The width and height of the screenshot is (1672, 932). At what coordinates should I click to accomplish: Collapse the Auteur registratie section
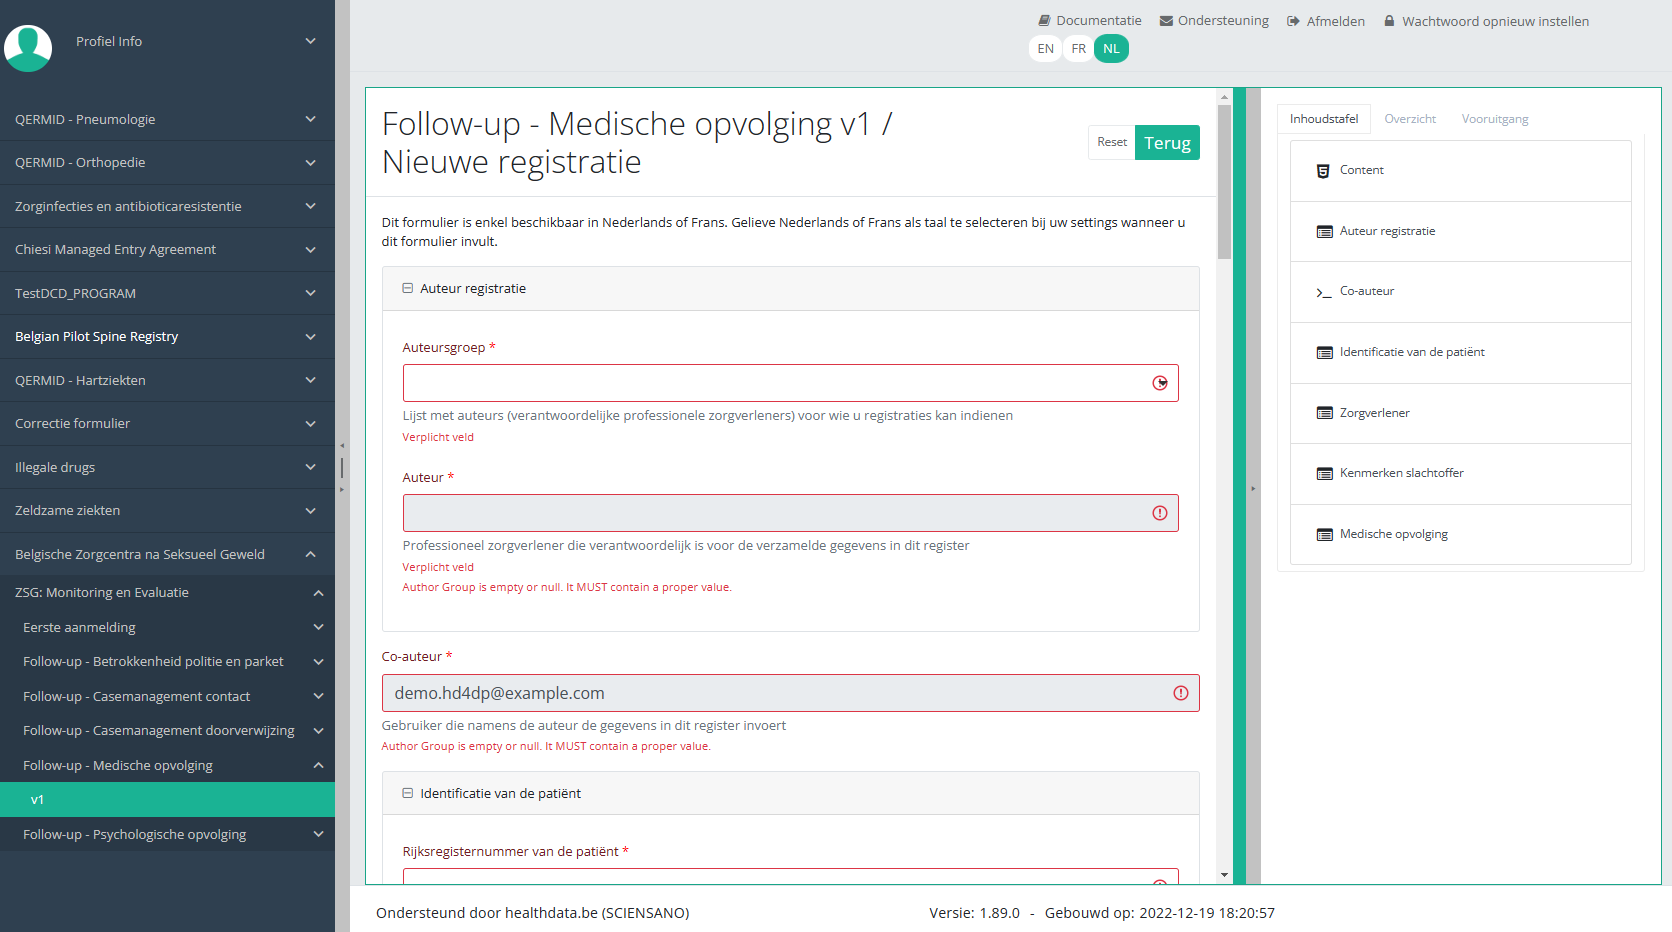click(408, 289)
